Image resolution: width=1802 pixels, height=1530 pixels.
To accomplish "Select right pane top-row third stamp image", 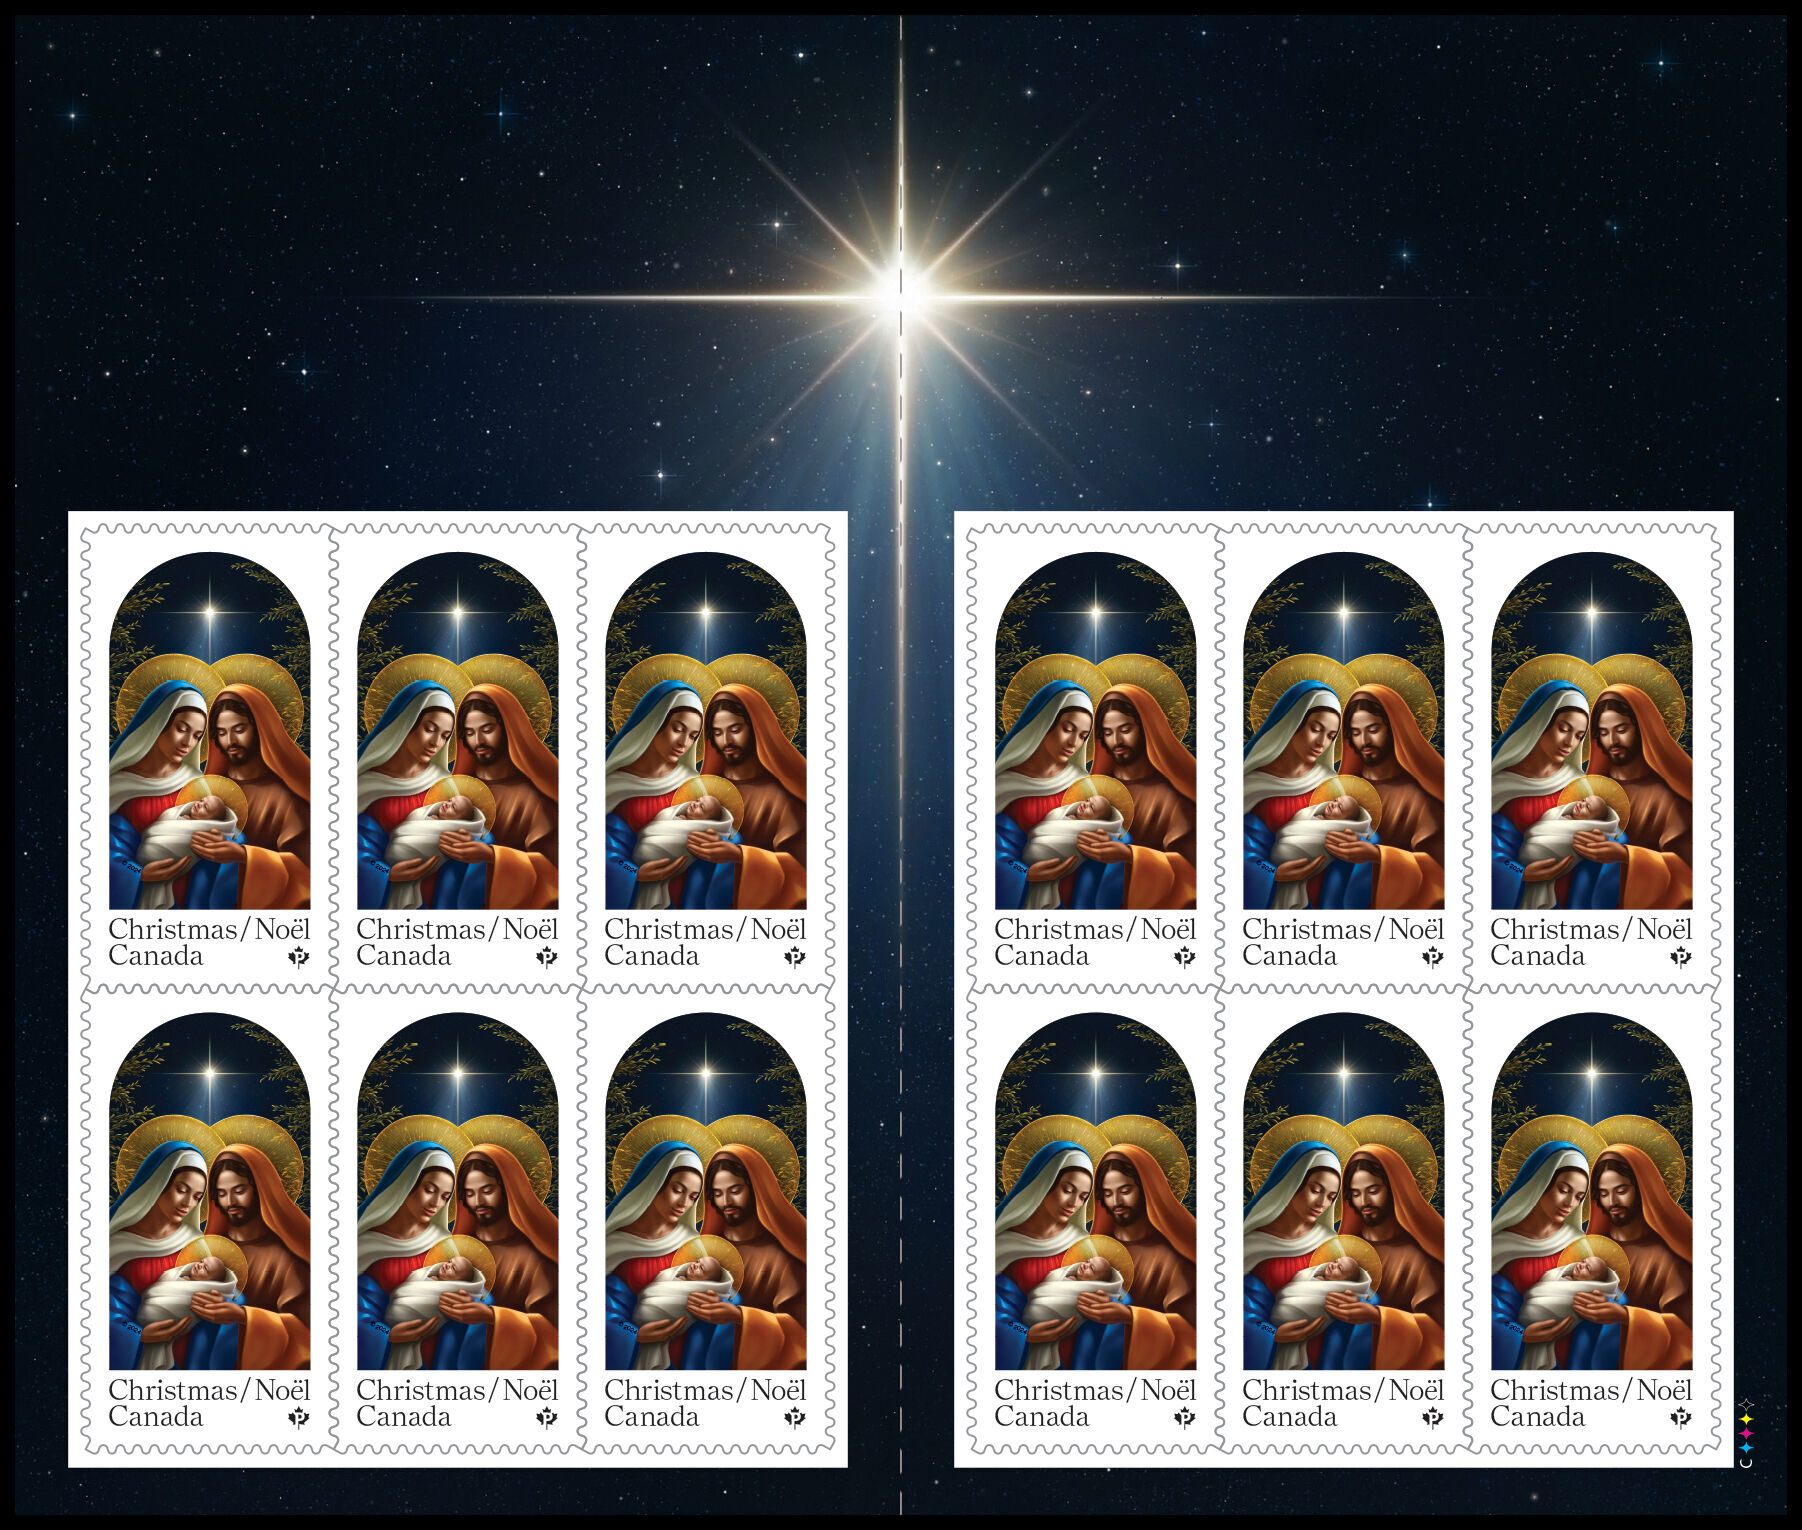I will tap(1591, 730).
